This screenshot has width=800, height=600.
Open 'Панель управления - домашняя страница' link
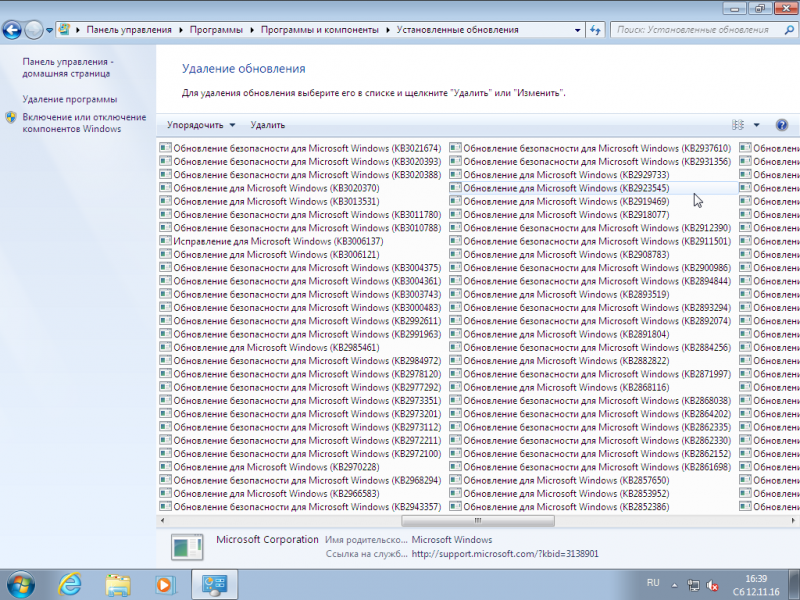point(68,67)
